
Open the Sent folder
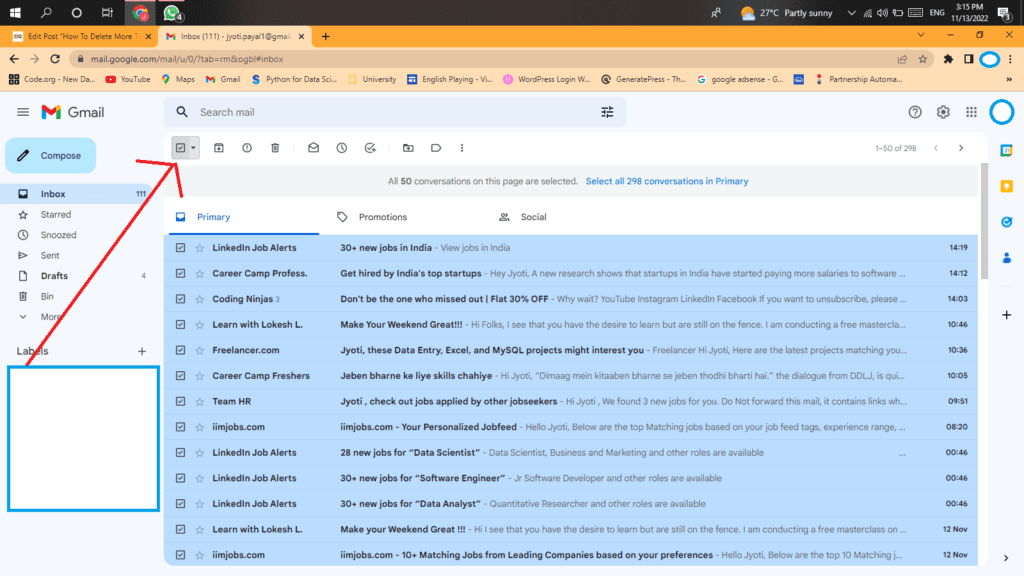pos(50,255)
